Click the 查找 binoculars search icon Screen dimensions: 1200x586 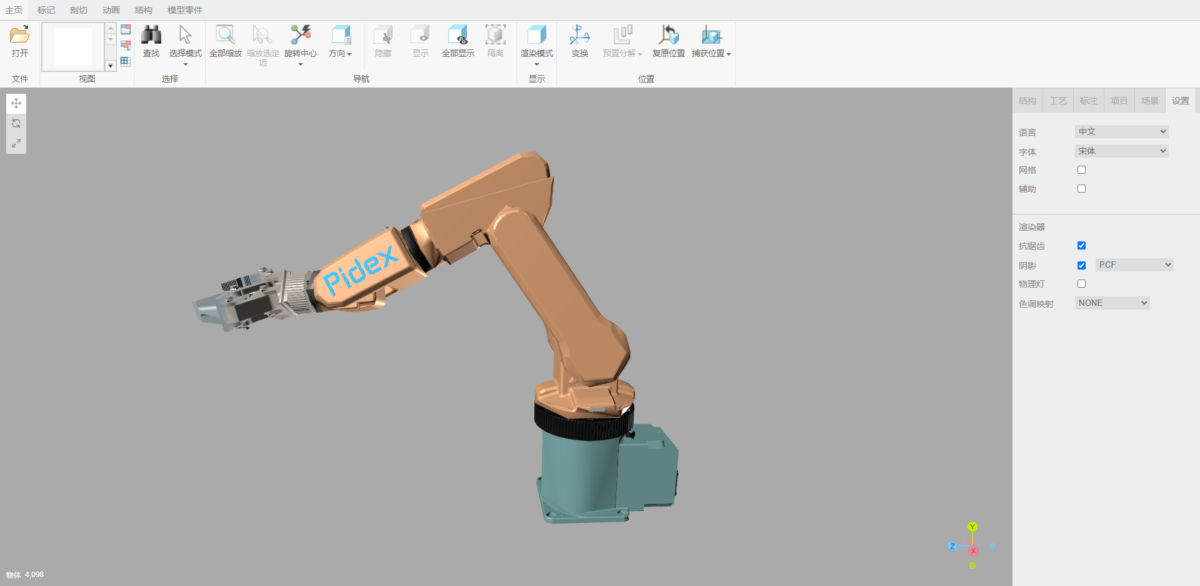(x=151, y=36)
